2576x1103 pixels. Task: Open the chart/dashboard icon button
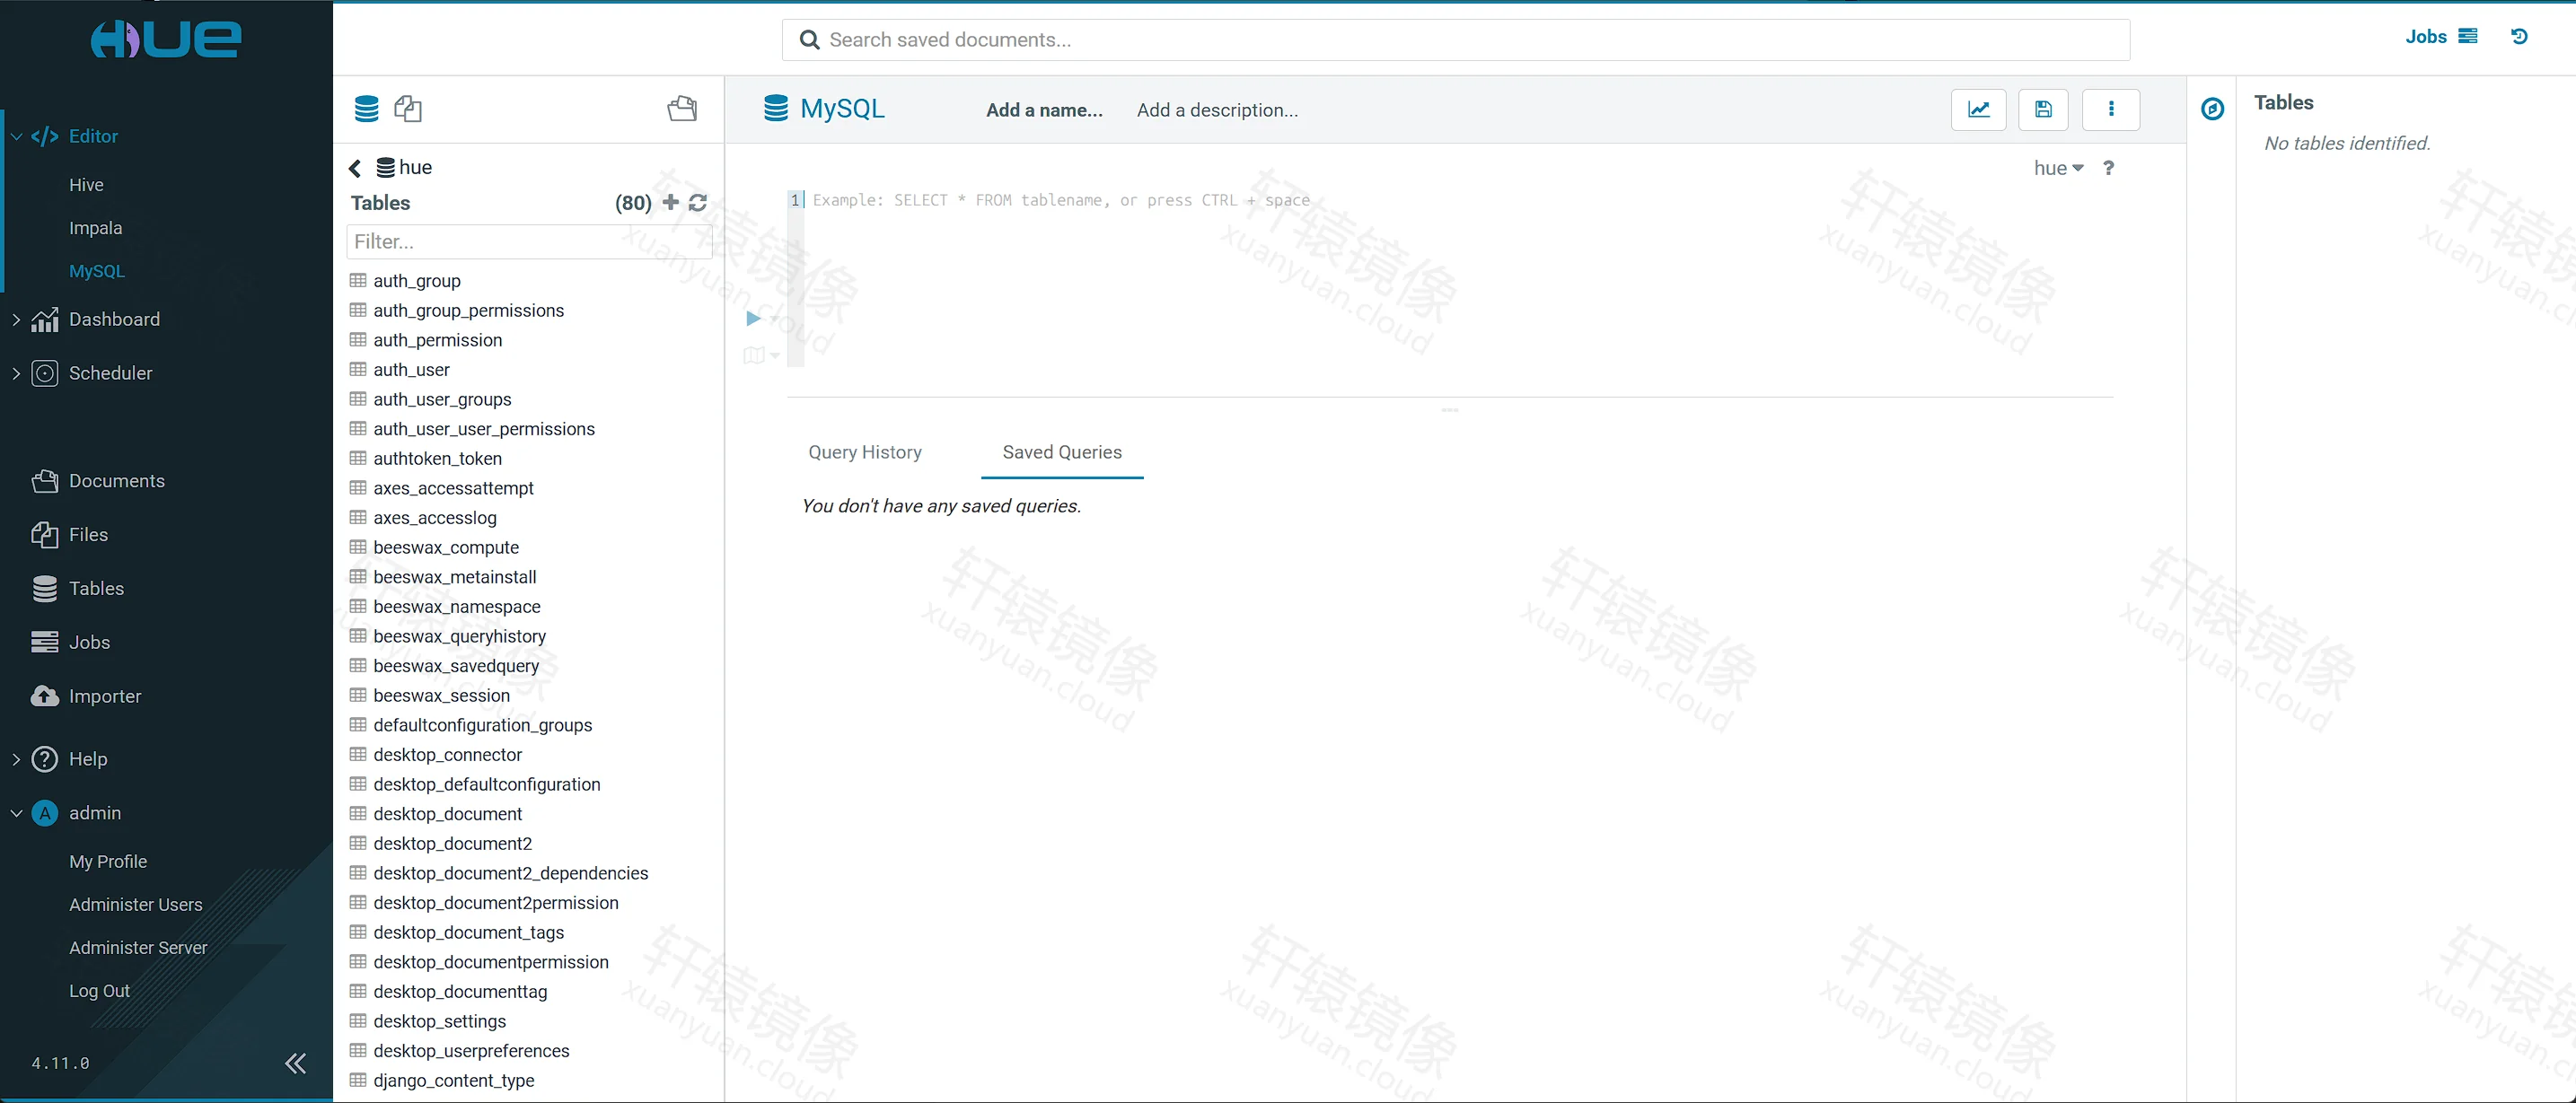[x=1978, y=109]
